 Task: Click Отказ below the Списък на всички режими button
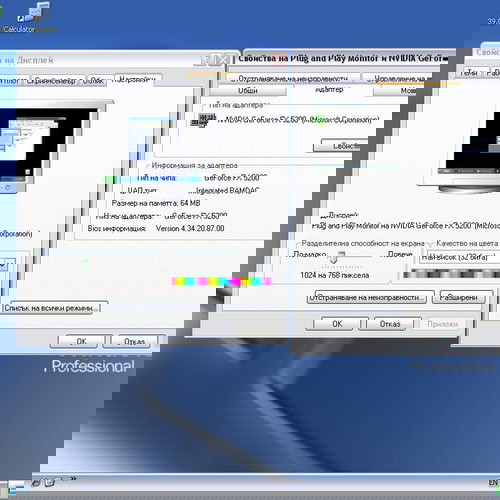(x=134, y=341)
